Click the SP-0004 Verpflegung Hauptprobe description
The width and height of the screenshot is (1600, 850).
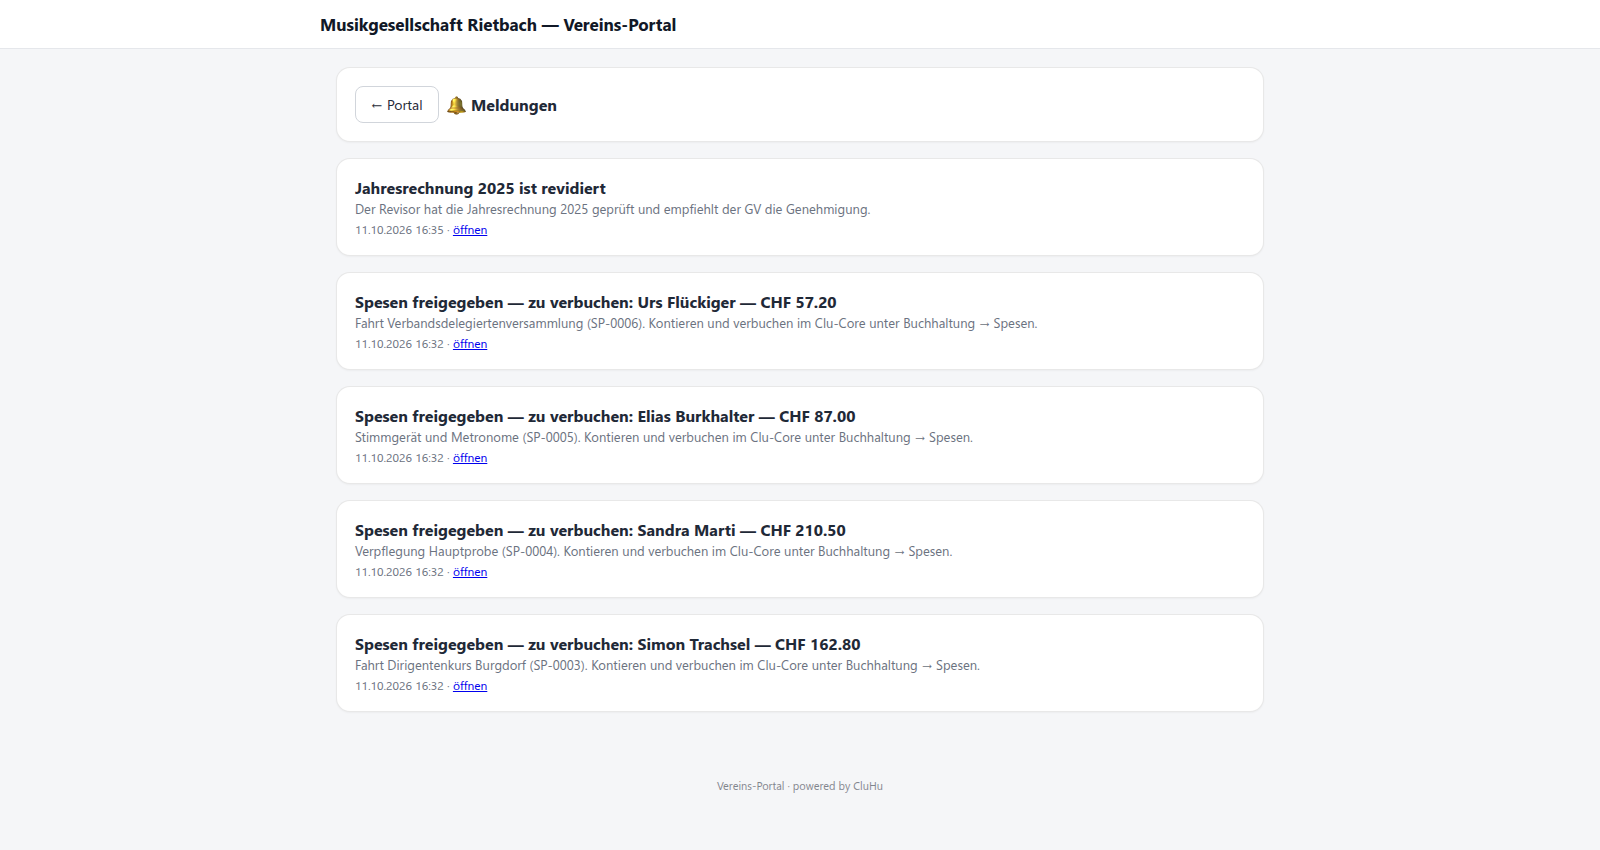(654, 552)
